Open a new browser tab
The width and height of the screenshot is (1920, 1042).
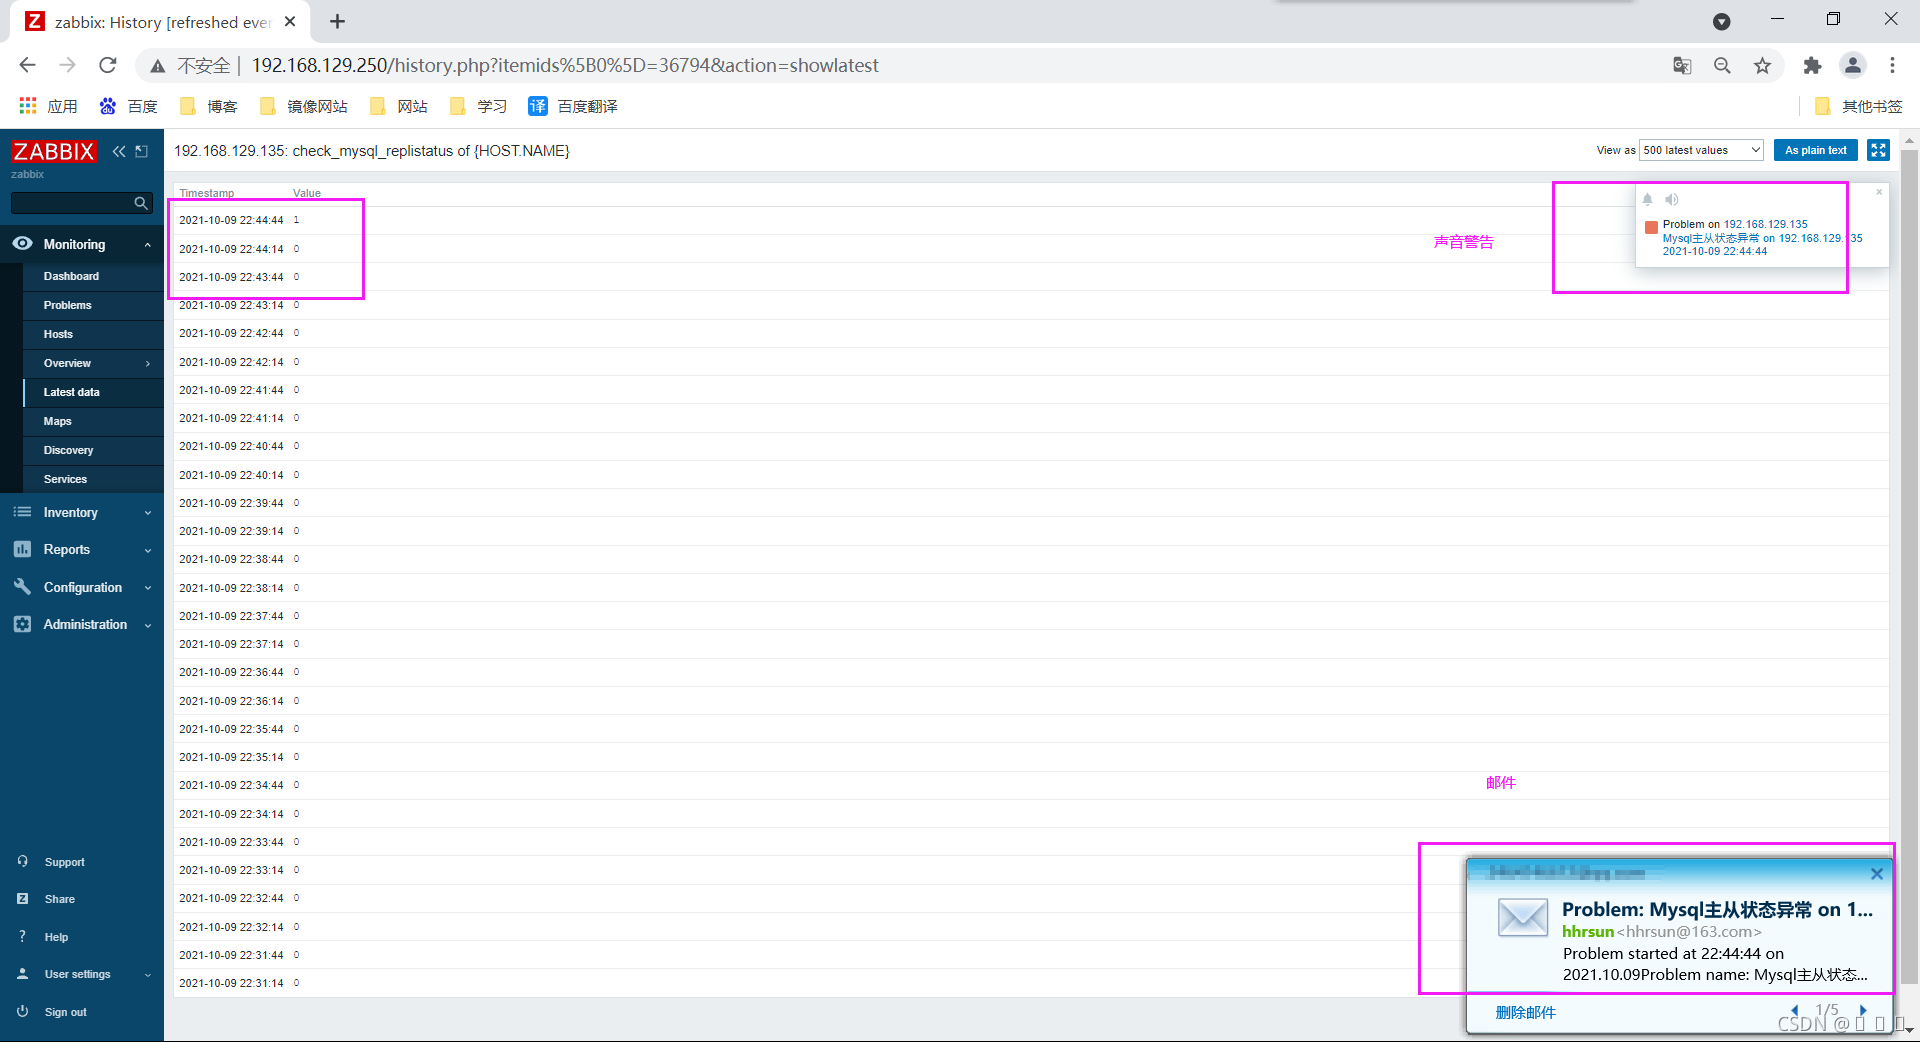click(337, 21)
